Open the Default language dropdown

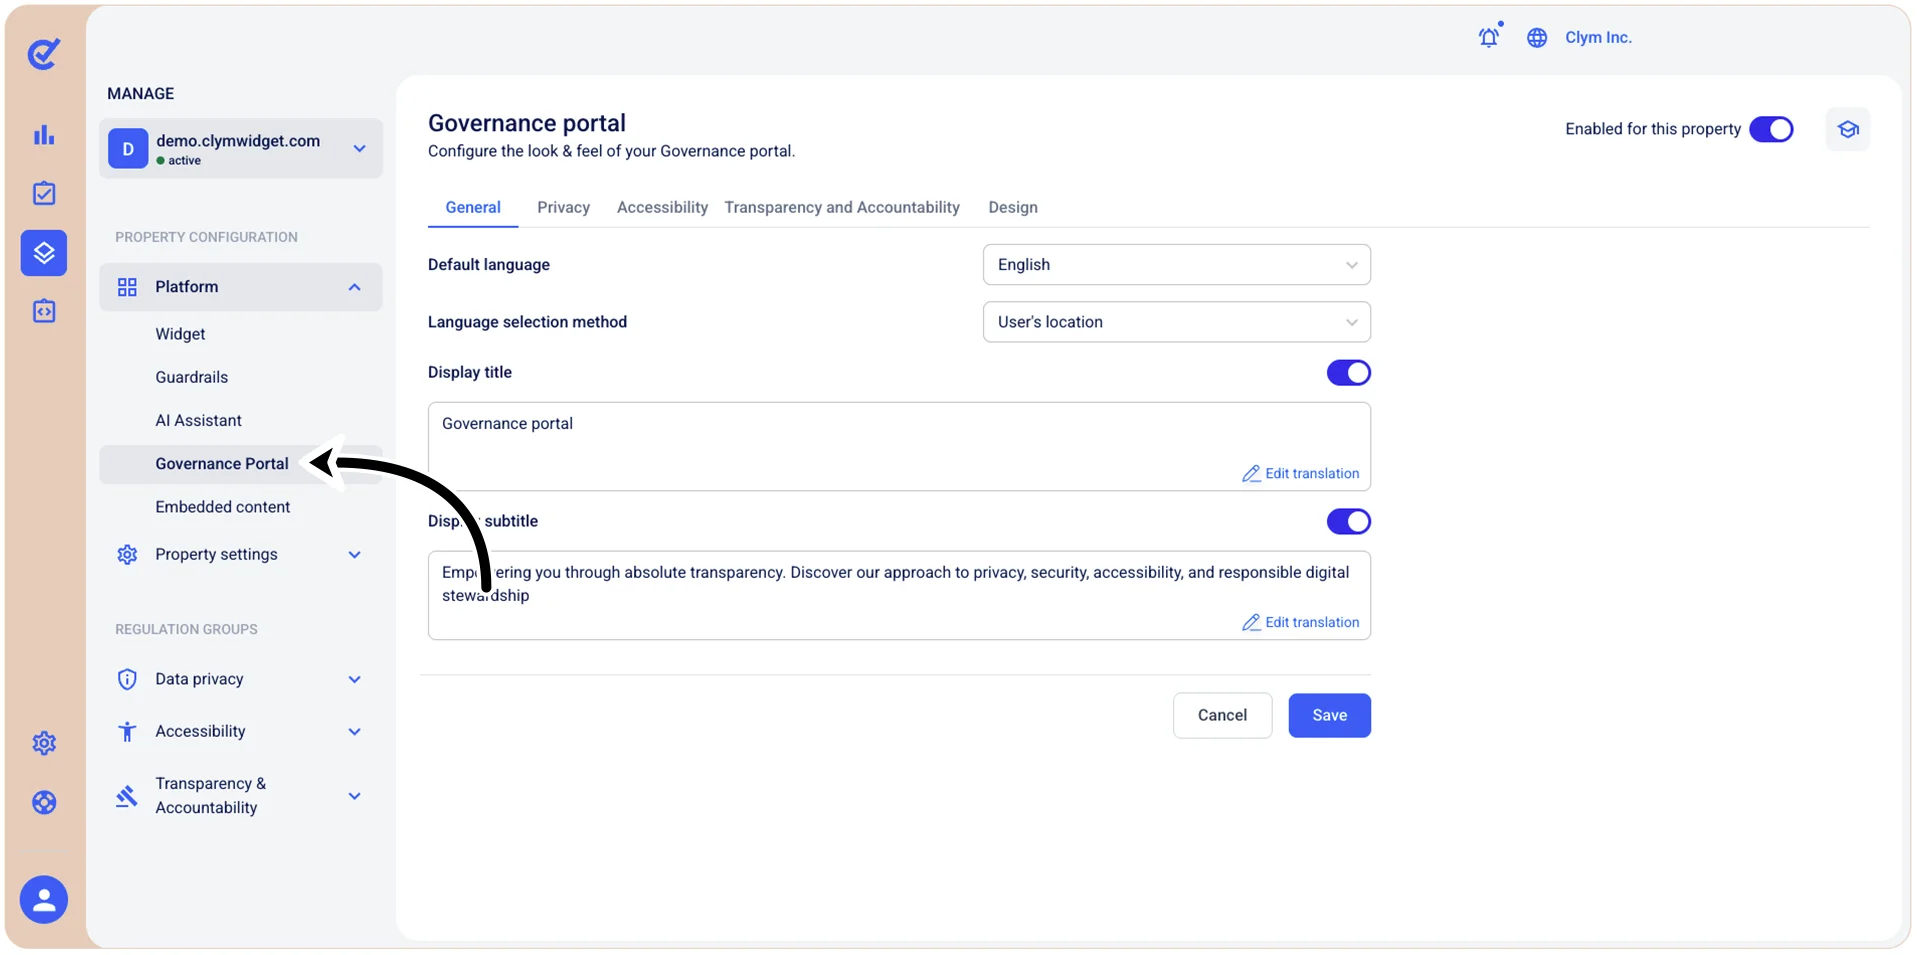[x=1176, y=265]
